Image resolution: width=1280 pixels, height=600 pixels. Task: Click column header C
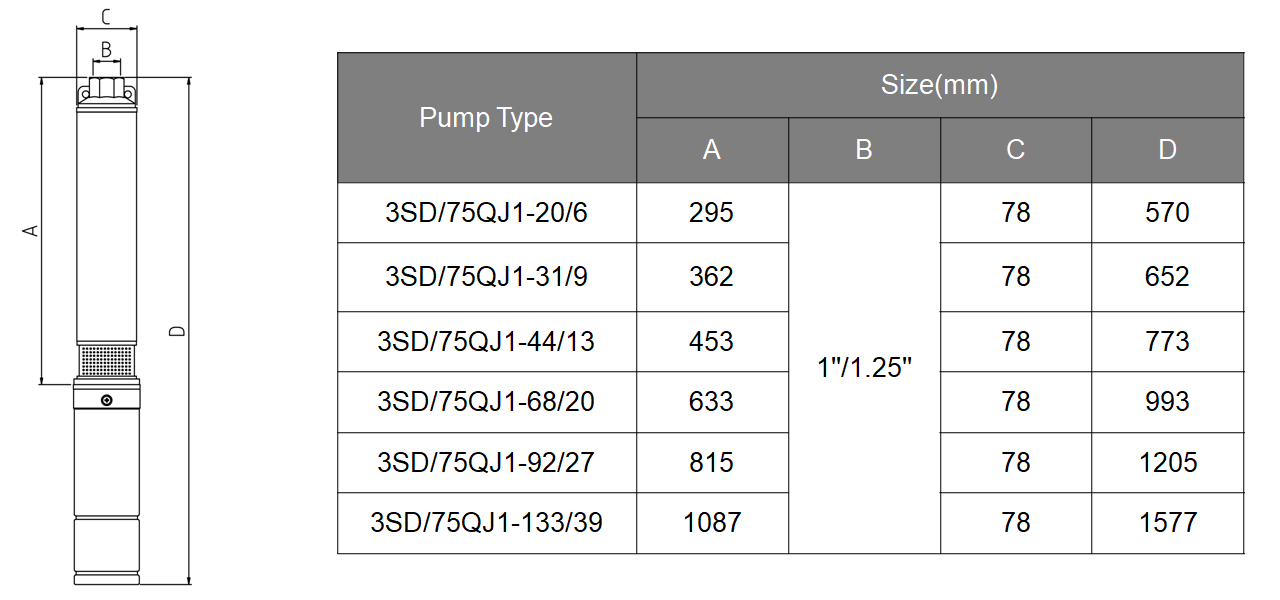point(1016,151)
